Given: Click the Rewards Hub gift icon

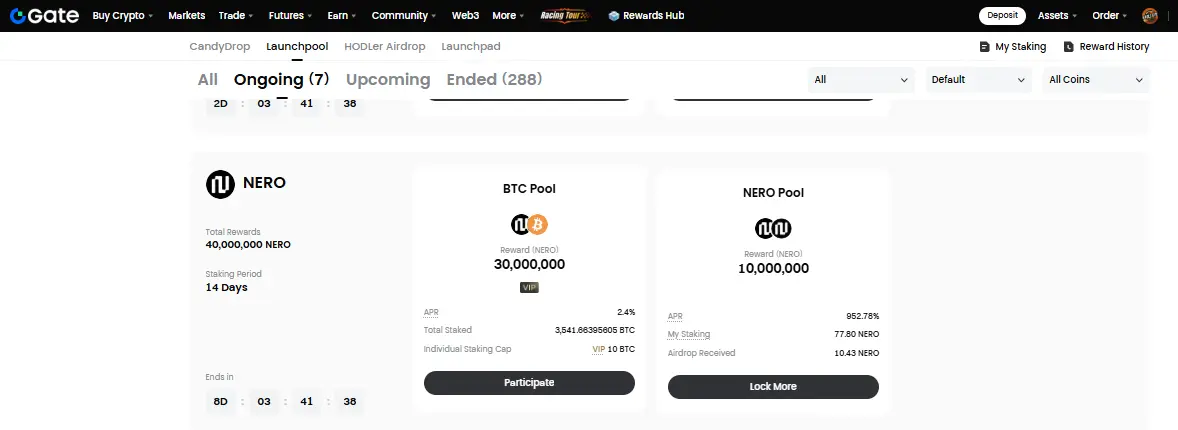Looking at the screenshot, I should coord(614,16).
